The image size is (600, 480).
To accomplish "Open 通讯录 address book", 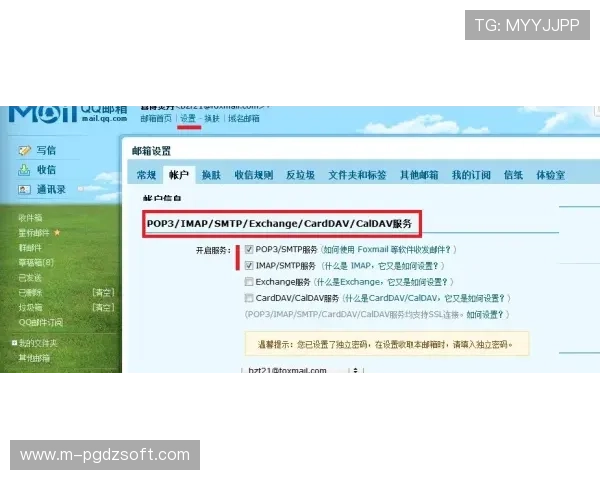I will (x=51, y=189).
